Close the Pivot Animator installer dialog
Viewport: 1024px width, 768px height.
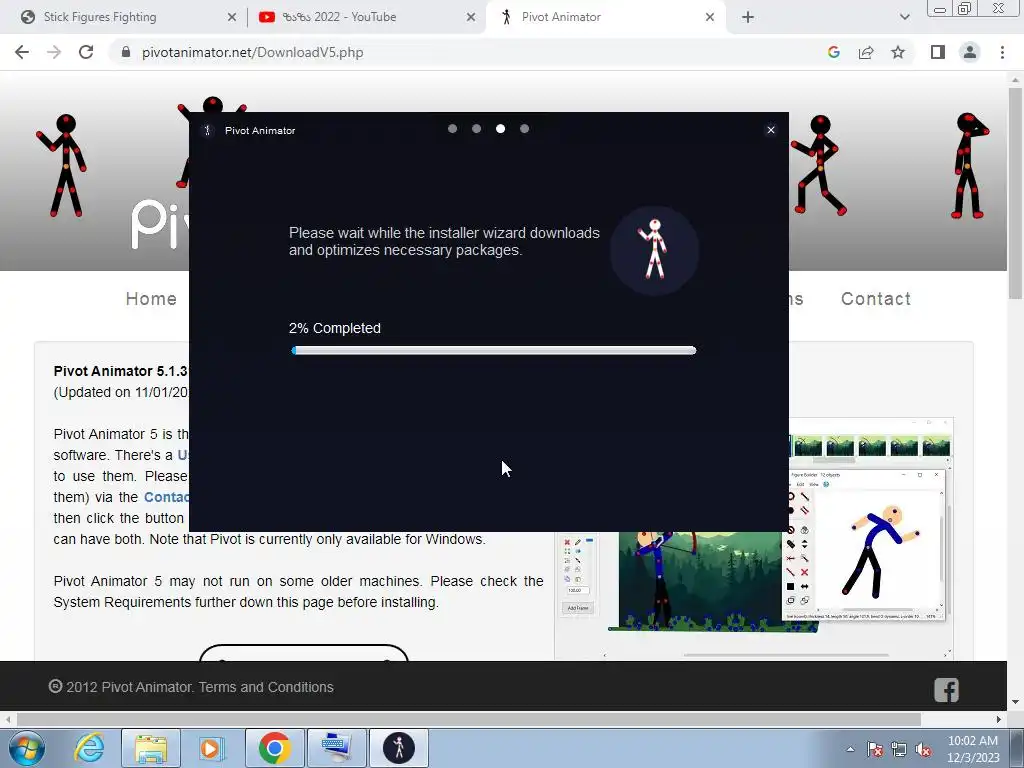771,130
